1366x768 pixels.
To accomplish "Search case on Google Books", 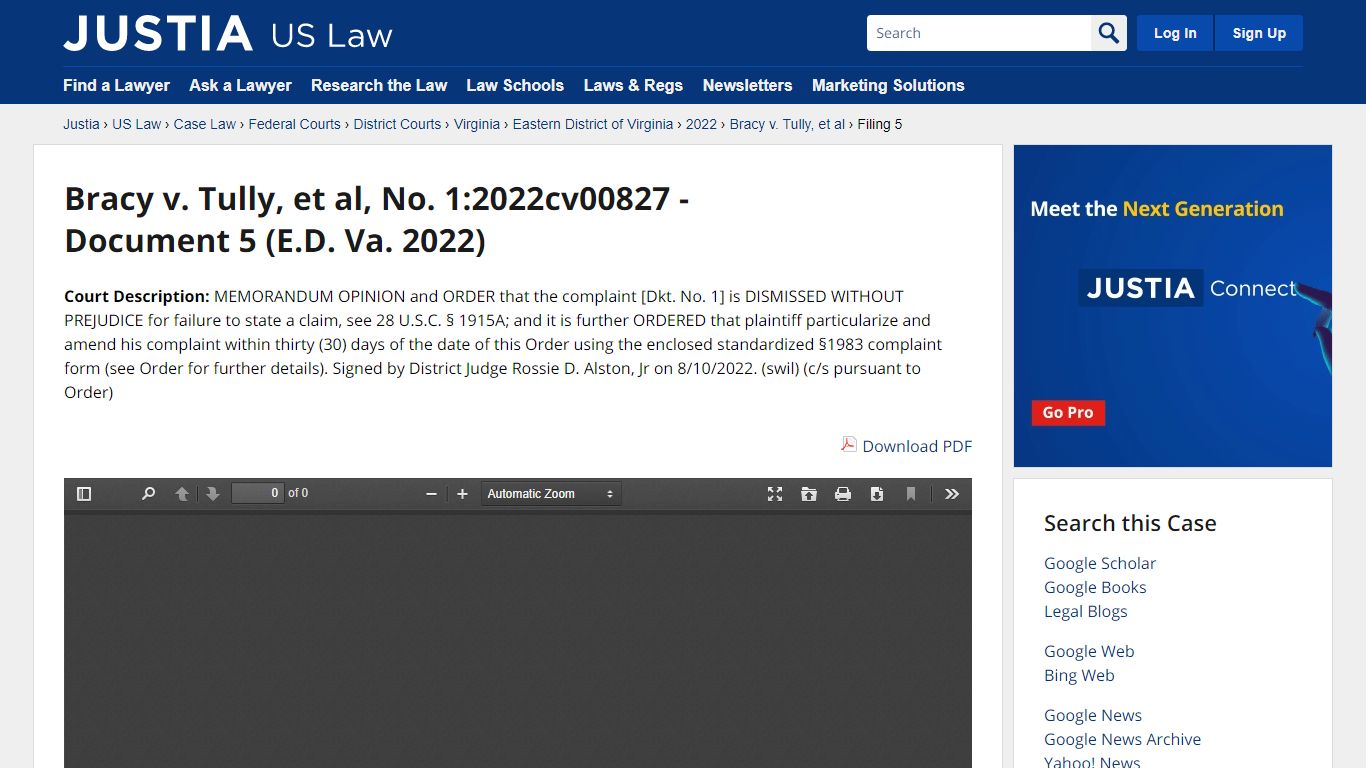I will (x=1095, y=587).
